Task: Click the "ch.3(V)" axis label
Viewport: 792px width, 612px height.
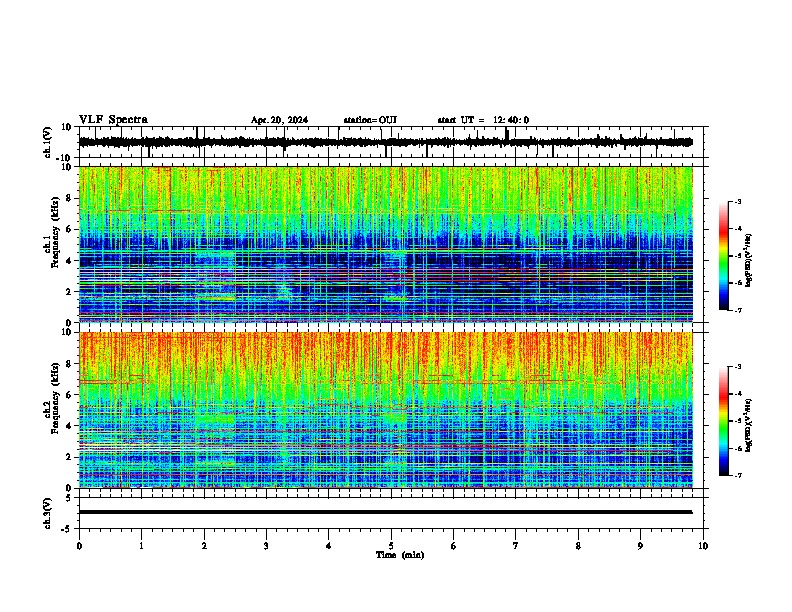Action: point(48,513)
